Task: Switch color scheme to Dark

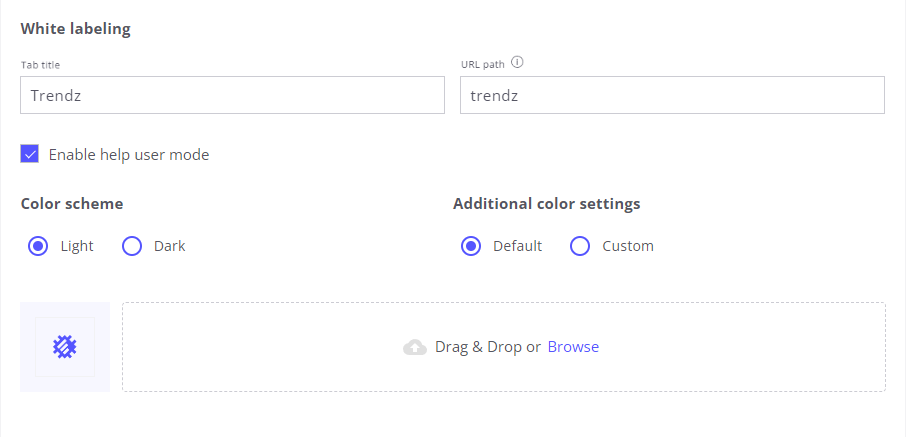Action: tap(132, 246)
